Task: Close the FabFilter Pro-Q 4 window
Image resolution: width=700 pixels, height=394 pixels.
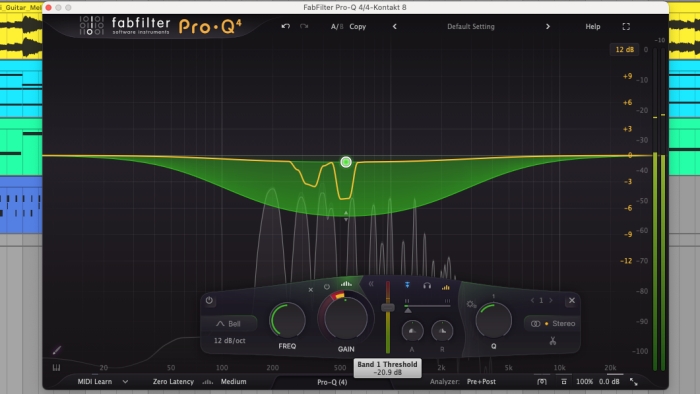Action: point(49,8)
